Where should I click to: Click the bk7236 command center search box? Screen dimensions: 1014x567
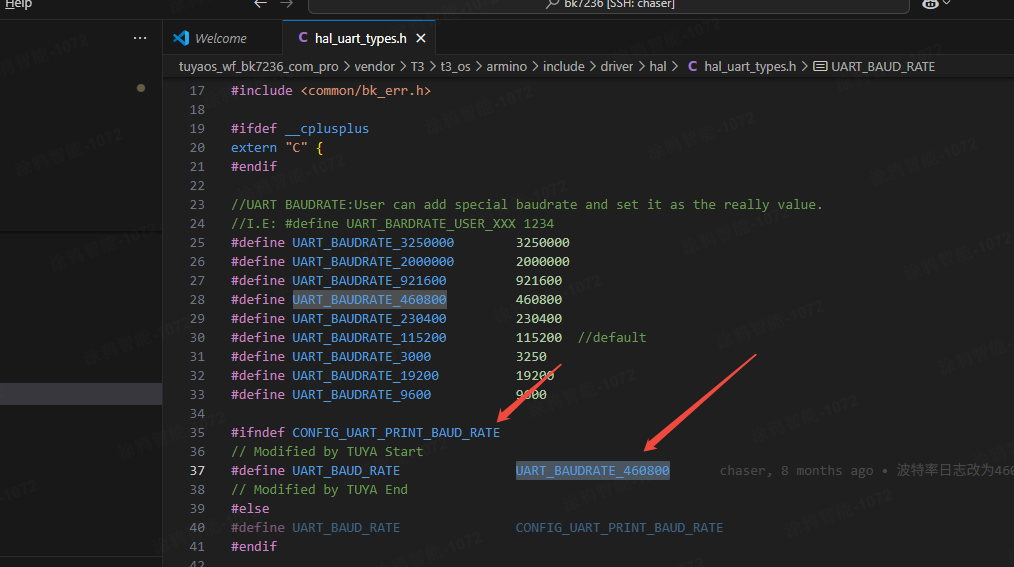coord(608,5)
